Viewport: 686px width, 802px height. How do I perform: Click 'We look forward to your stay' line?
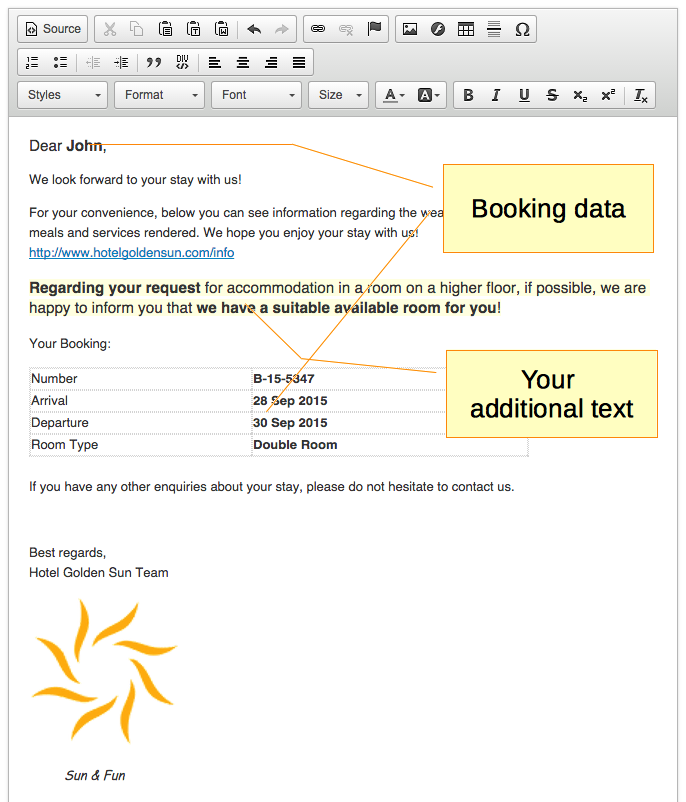click(x=135, y=180)
